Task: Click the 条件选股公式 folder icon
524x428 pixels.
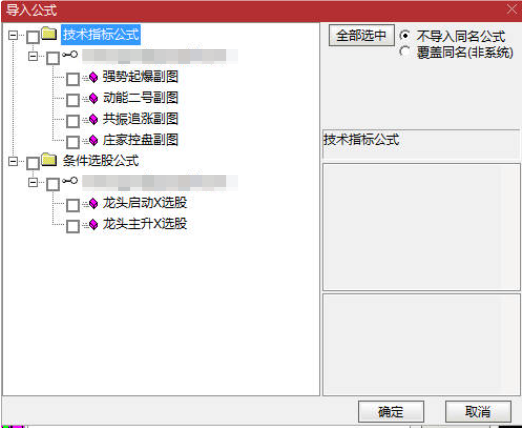Action: (49, 159)
